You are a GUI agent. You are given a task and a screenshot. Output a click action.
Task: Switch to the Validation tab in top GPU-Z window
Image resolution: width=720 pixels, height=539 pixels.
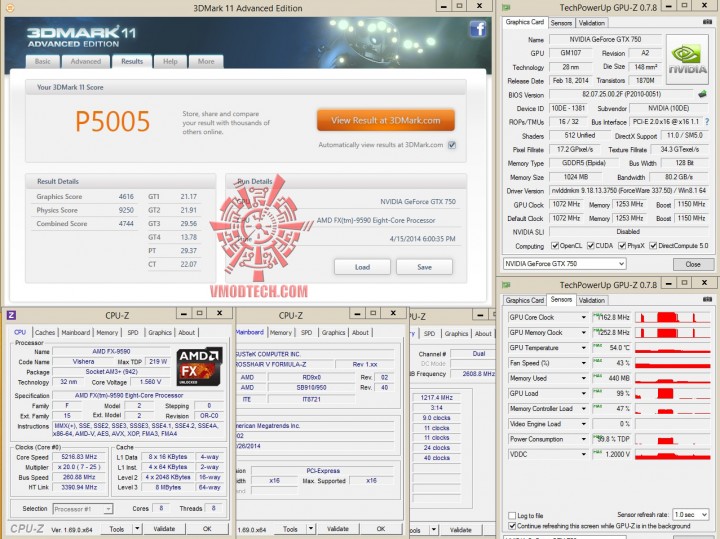click(x=591, y=23)
